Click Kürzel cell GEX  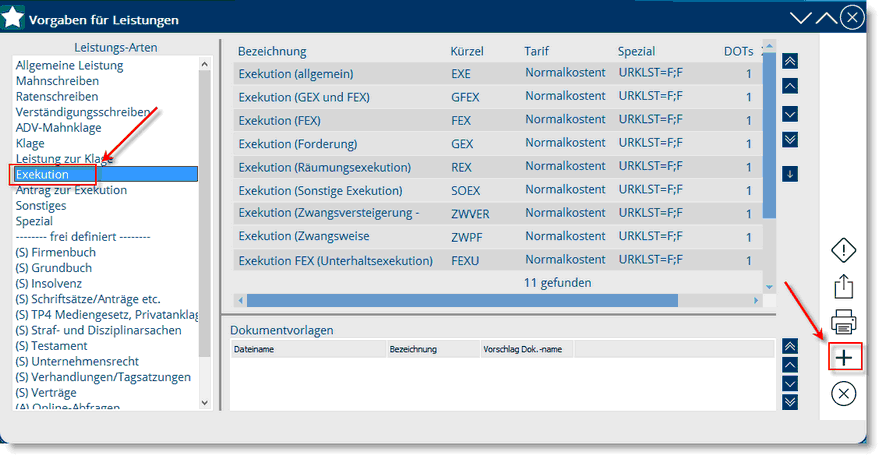click(462, 144)
